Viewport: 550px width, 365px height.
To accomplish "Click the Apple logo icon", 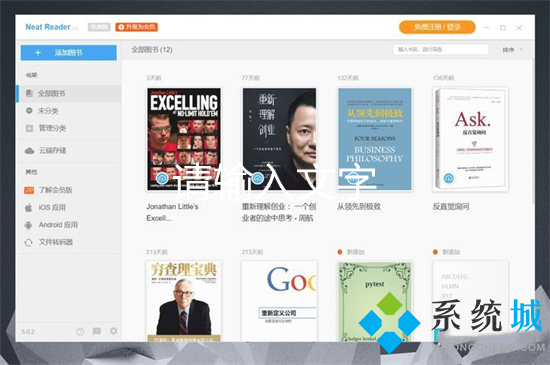I will 29,208.
